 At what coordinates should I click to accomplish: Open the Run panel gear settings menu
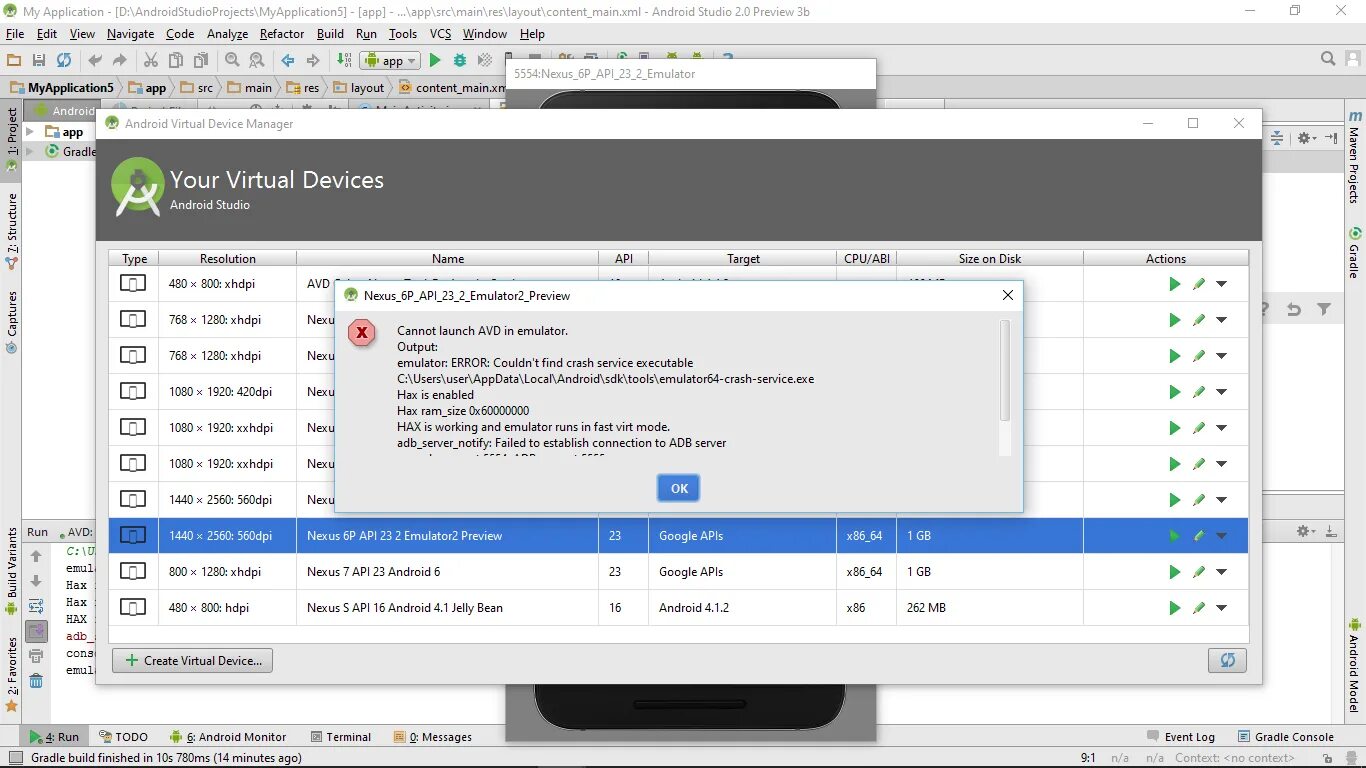click(1306, 532)
